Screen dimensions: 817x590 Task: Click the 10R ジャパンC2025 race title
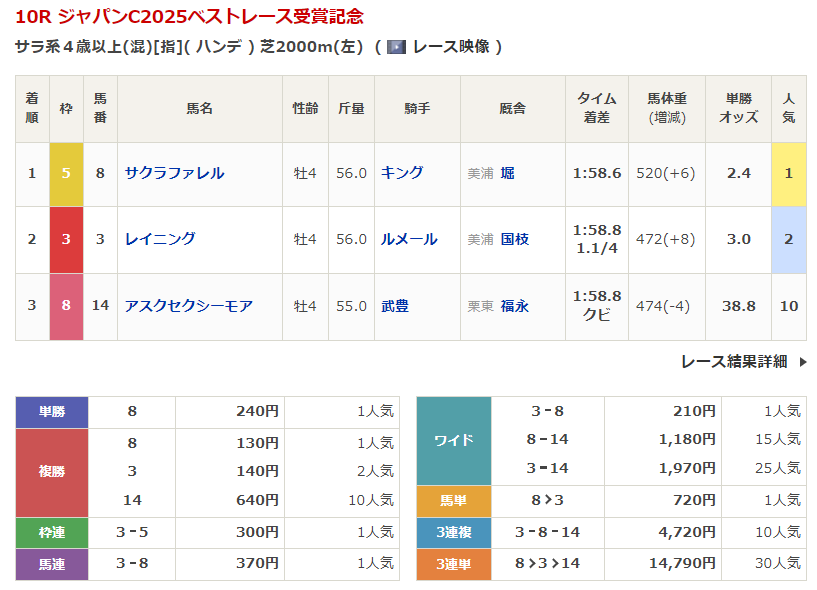click(190, 17)
